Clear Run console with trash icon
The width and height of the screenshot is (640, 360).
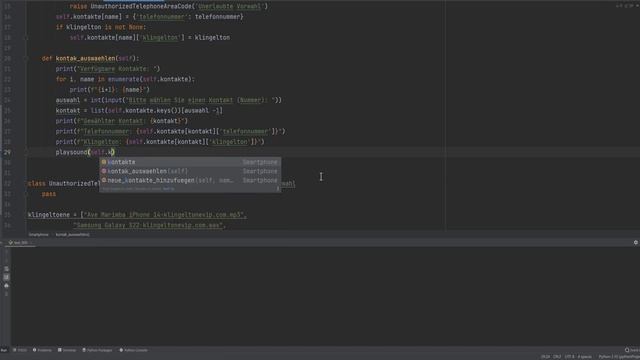point(6,294)
